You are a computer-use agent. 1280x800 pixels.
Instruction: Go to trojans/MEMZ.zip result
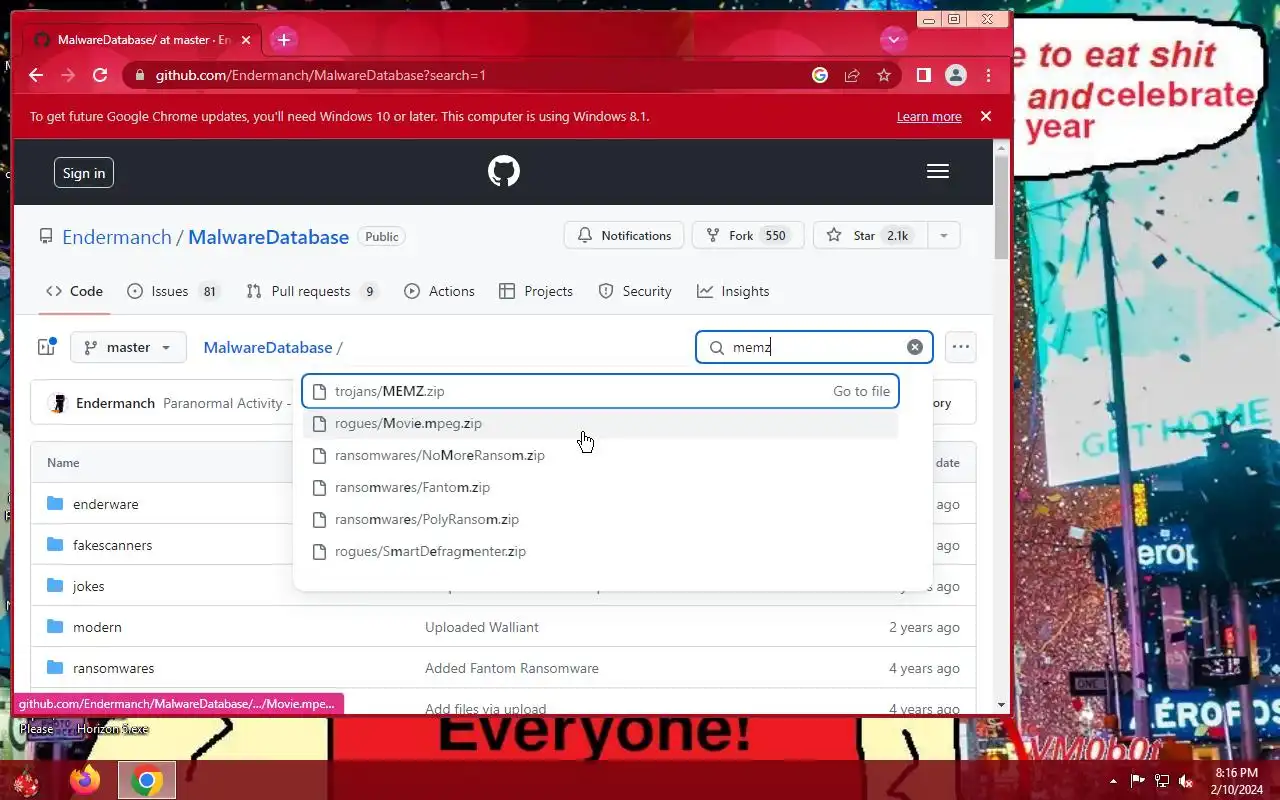pyautogui.click(x=601, y=391)
